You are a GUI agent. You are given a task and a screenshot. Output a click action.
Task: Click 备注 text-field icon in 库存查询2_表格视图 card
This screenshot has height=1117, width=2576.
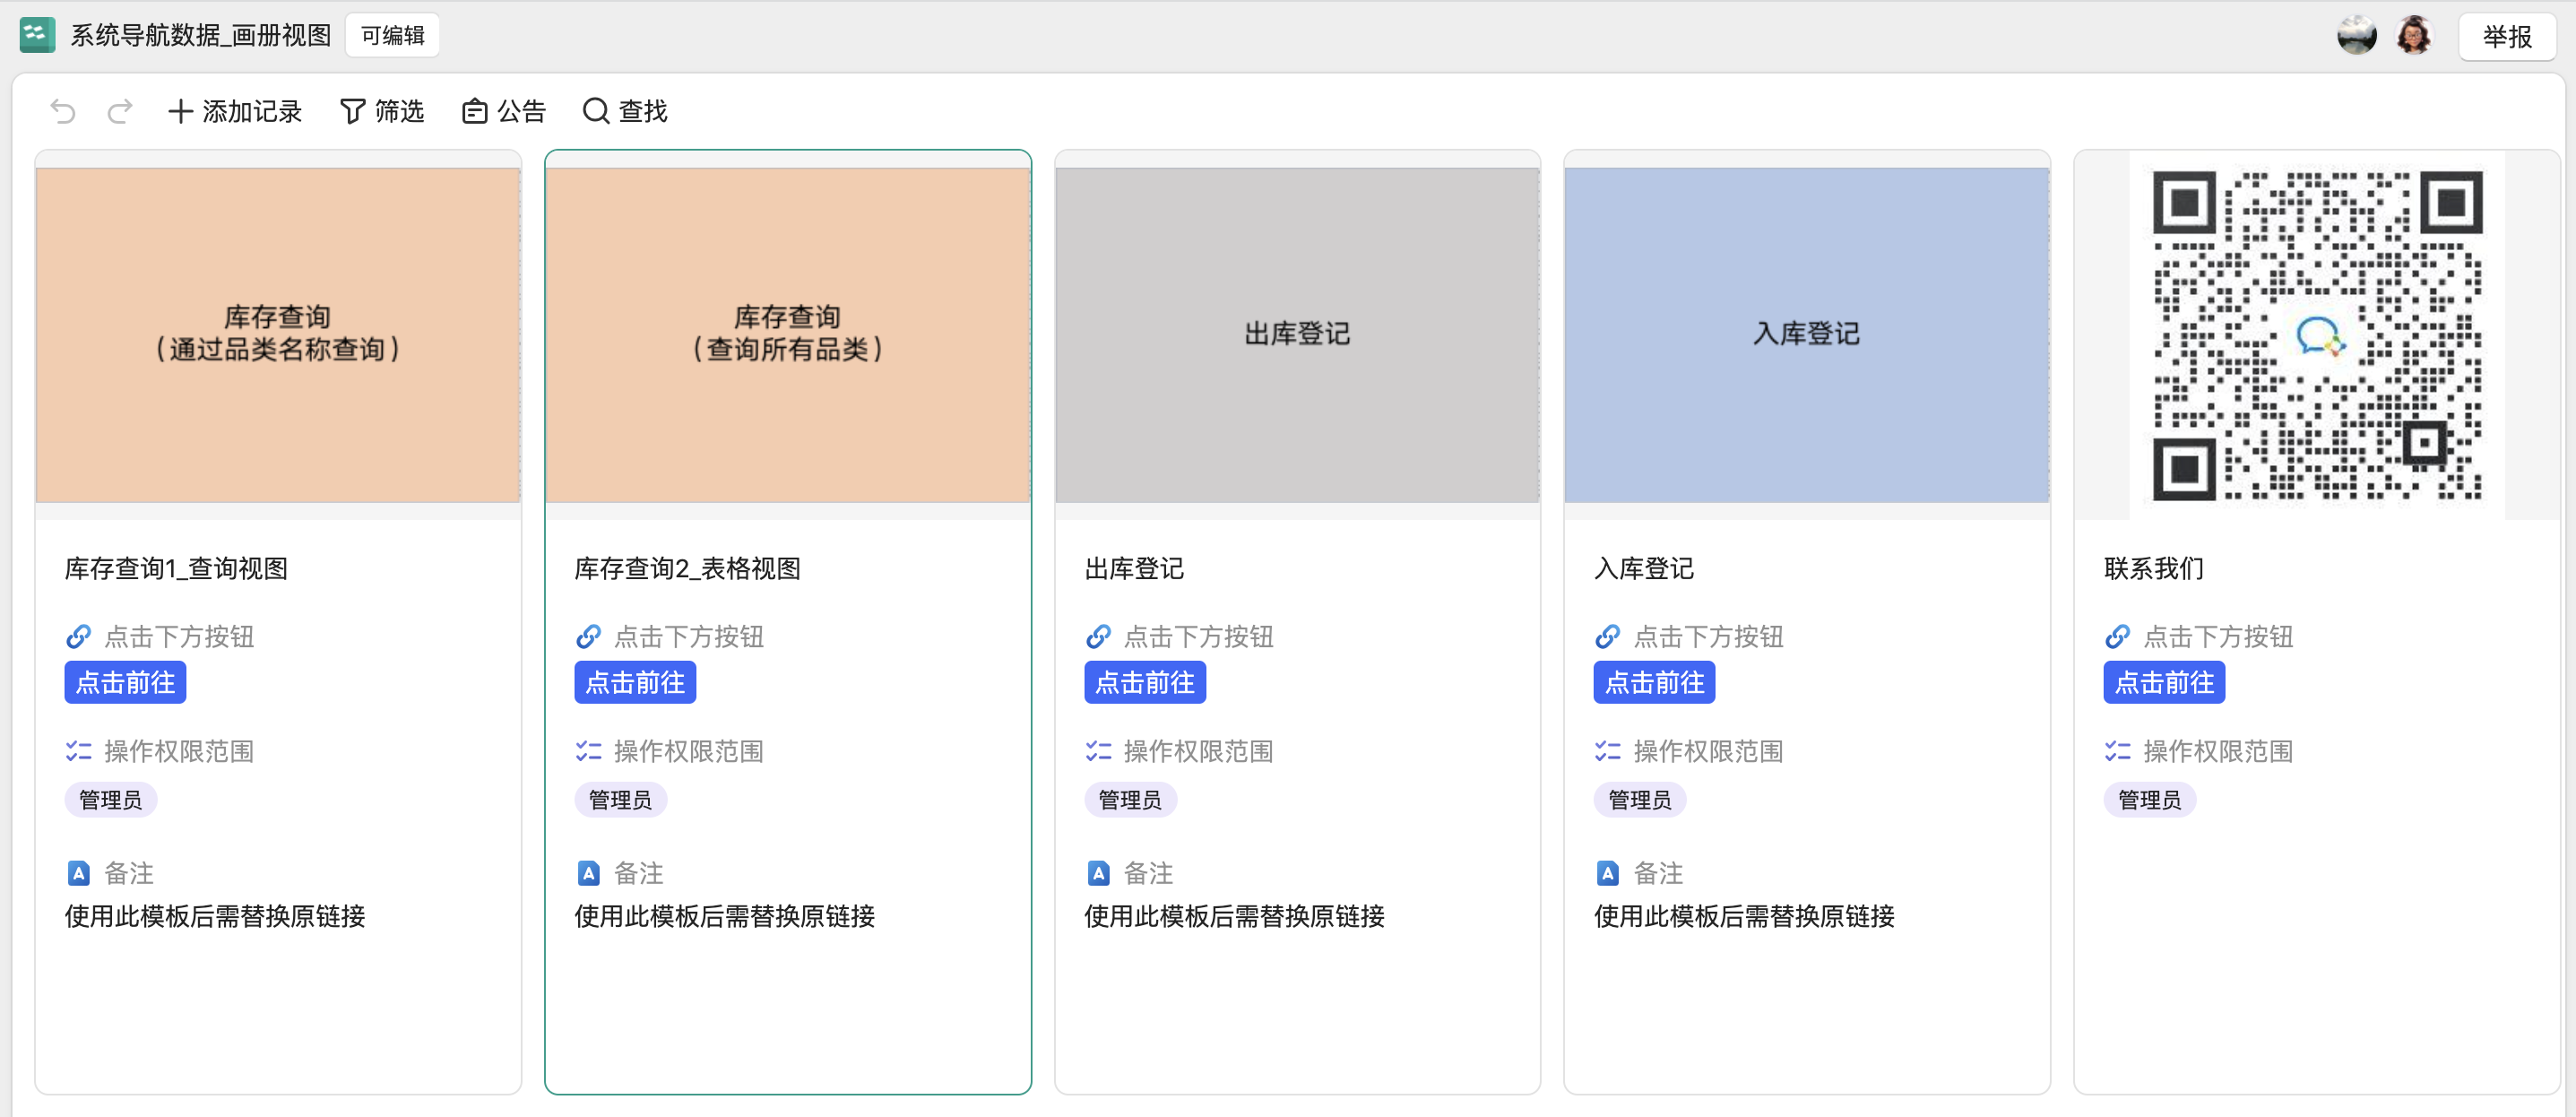point(589,873)
